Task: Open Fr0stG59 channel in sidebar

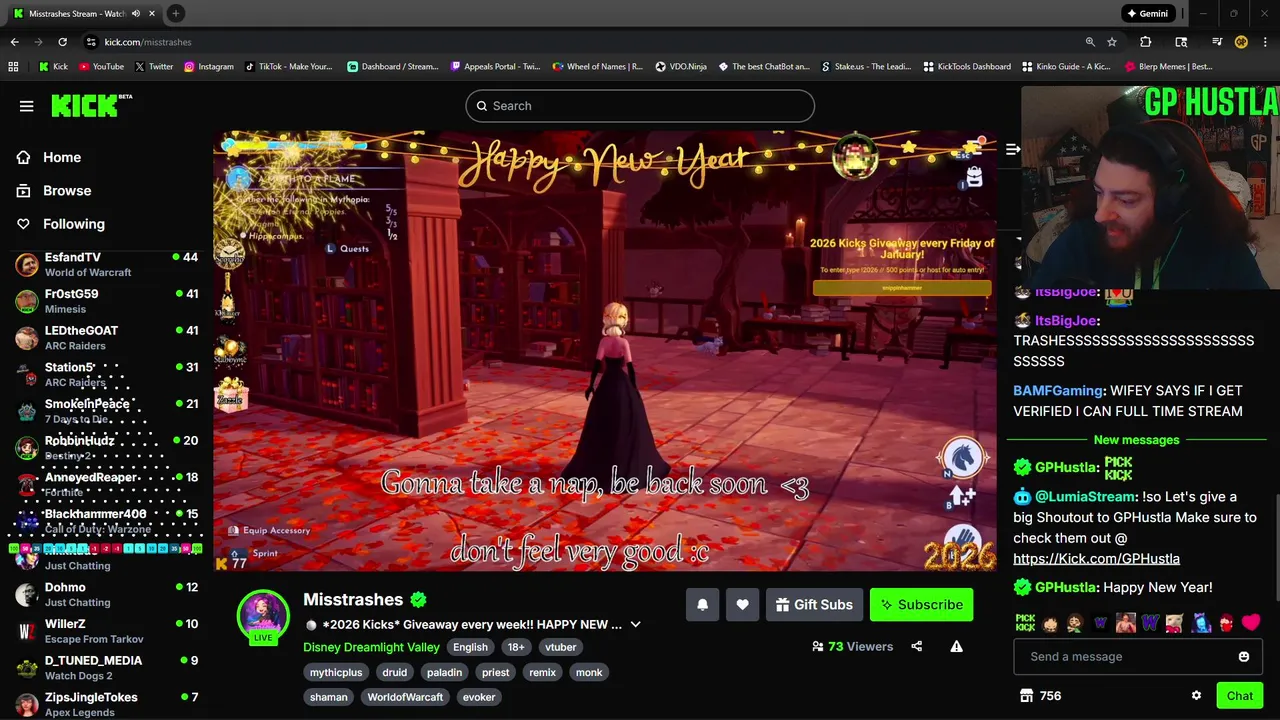Action: coord(106,301)
